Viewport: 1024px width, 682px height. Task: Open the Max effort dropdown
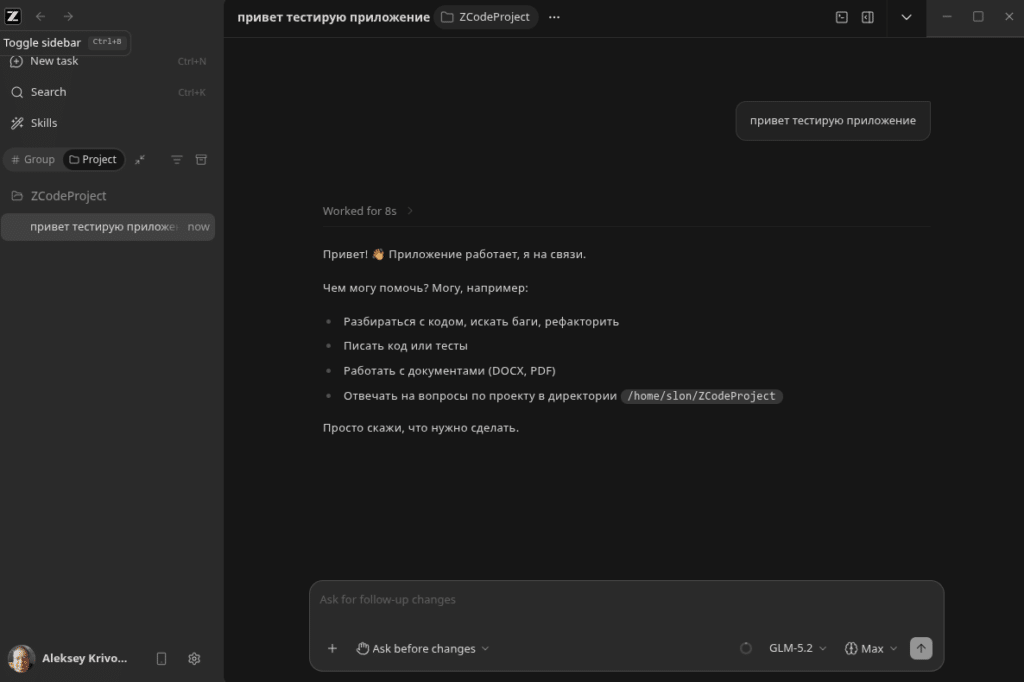click(871, 648)
